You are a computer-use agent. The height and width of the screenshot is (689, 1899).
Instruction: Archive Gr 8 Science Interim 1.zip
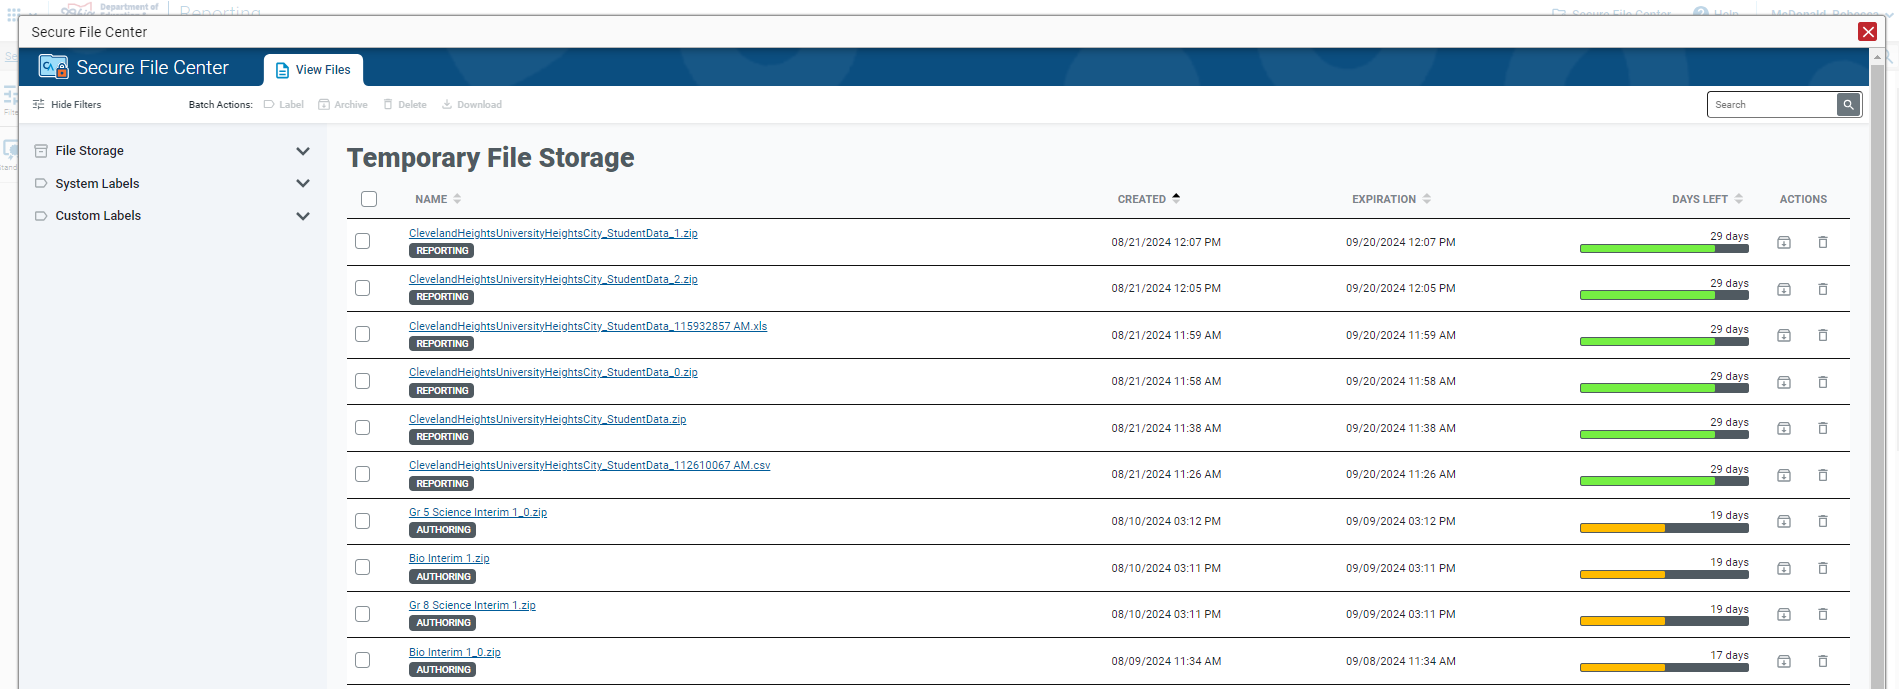coord(1784,615)
